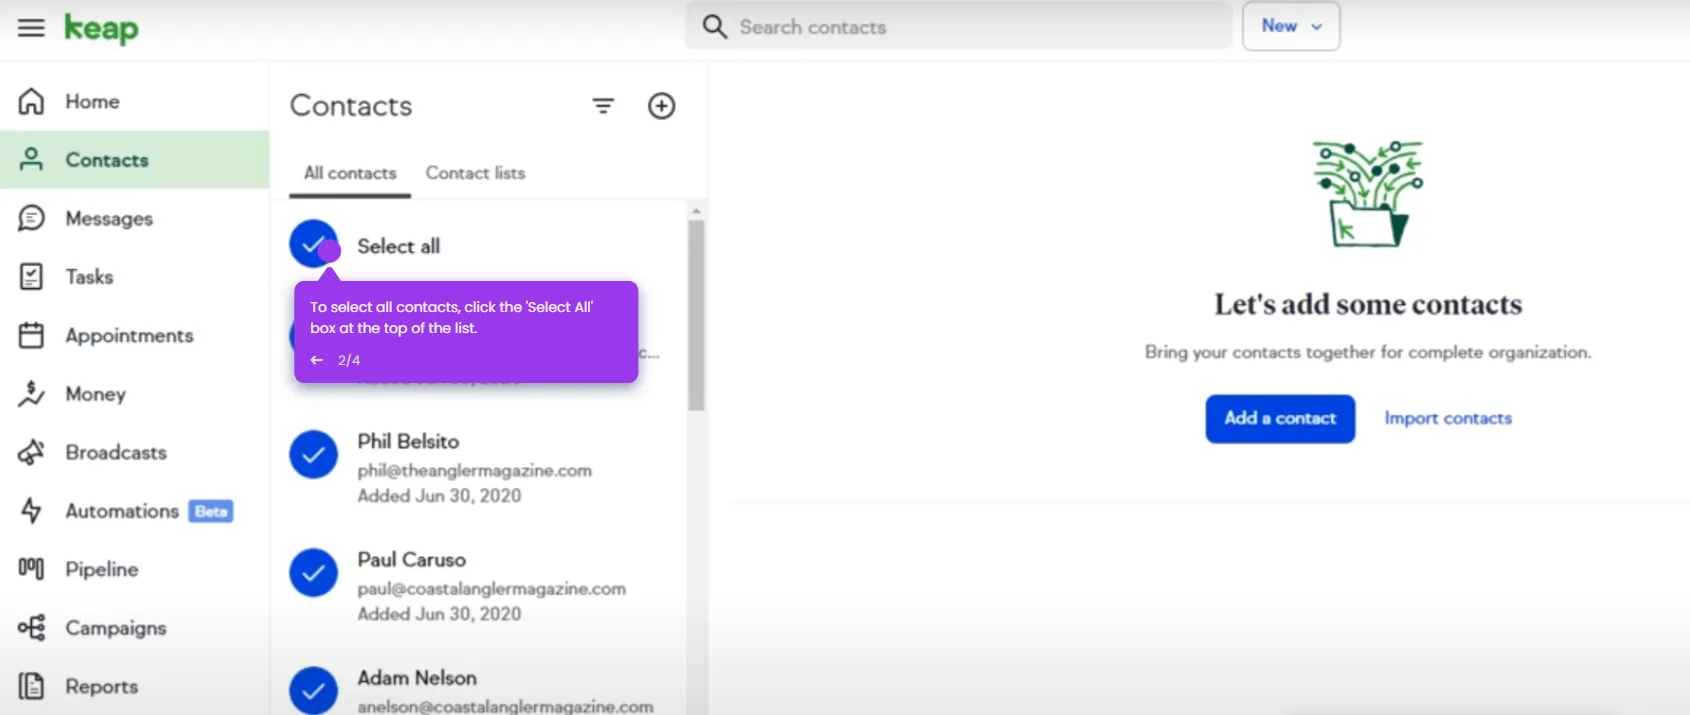Click scrollbar up arrow in contacts list
The image size is (1690, 715).
[x=696, y=210]
